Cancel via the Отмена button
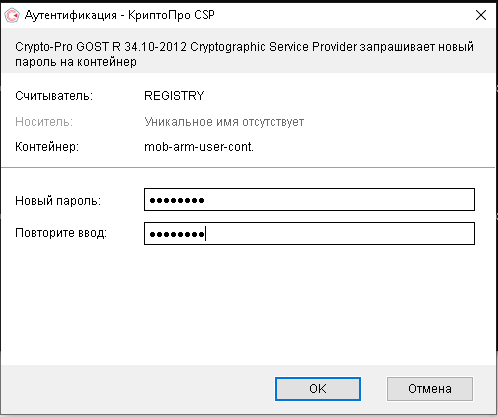498x417 pixels. tap(430, 389)
